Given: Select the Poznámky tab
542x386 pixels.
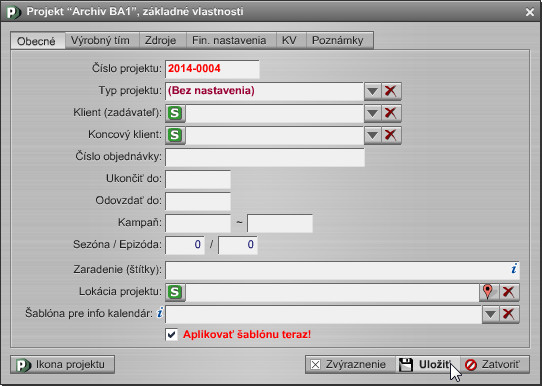Looking at the screenshot, I should tap(339, 40).
